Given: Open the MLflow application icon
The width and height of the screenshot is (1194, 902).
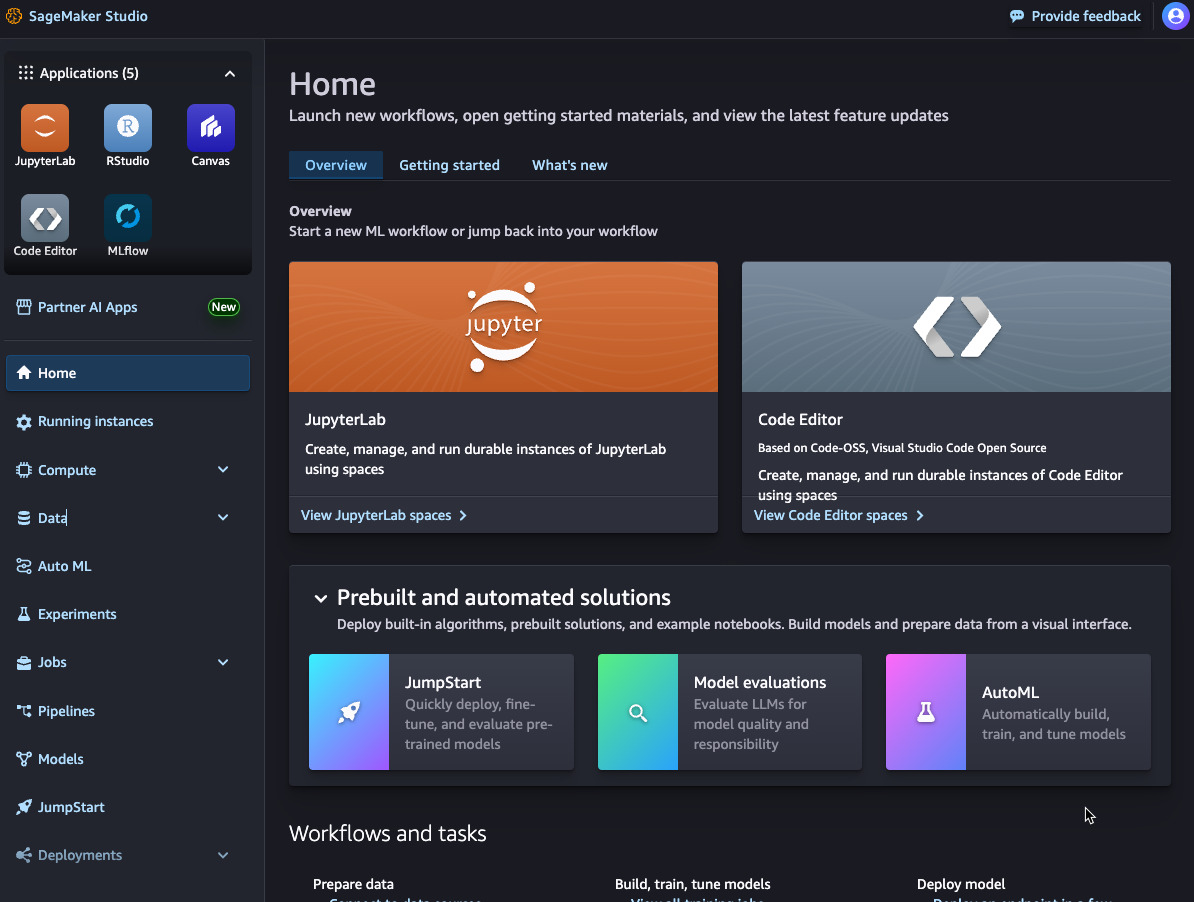Looking at the screenshot, I should coord(128,218).
